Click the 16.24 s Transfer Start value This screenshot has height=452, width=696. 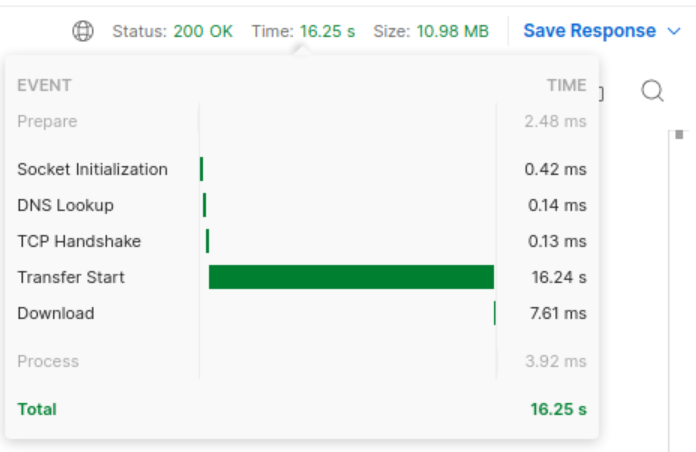(558, 277)
